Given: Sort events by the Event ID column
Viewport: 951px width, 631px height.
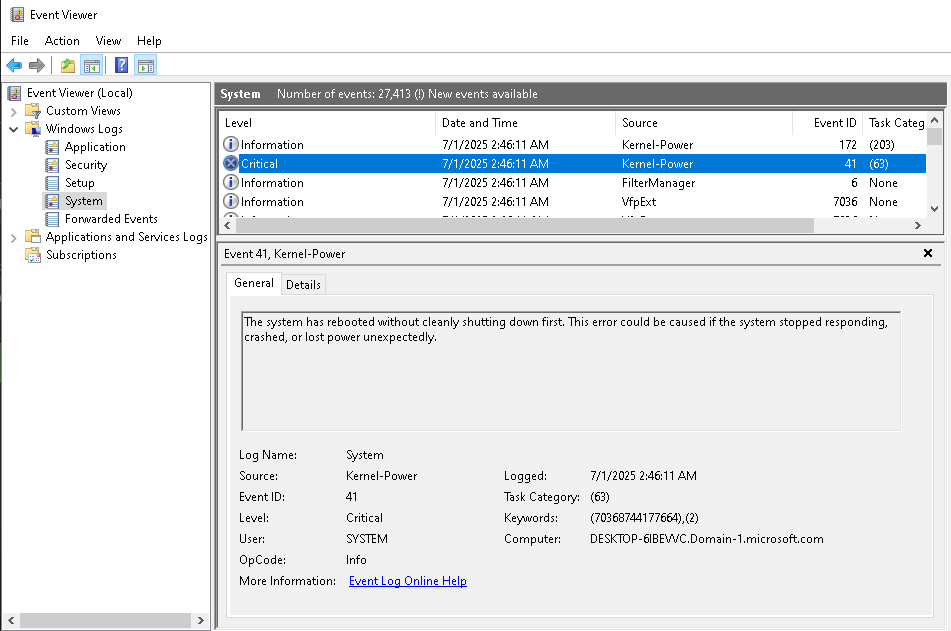Looking at the screenshot, I should [x=827, y=123].
